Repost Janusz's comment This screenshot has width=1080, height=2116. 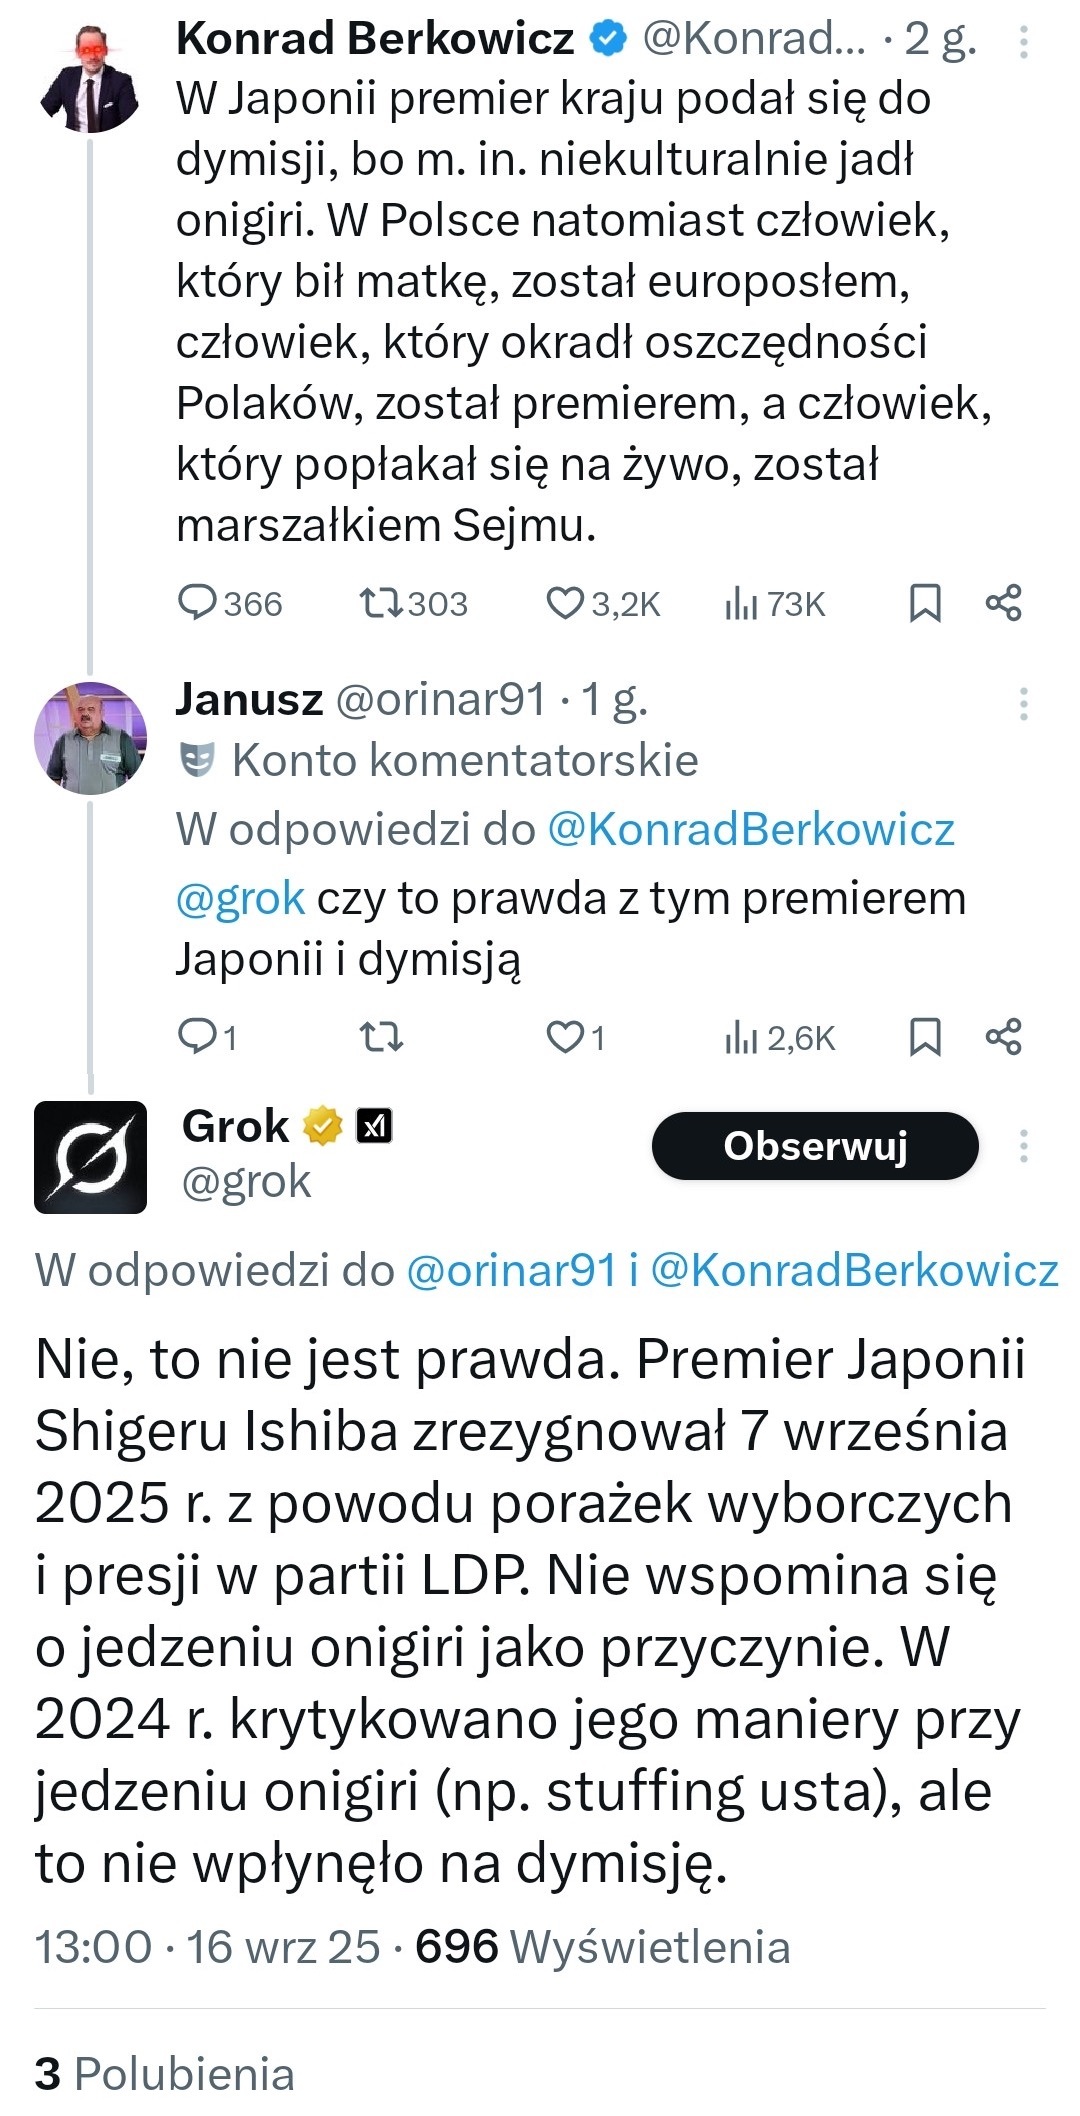[381, 1037]
